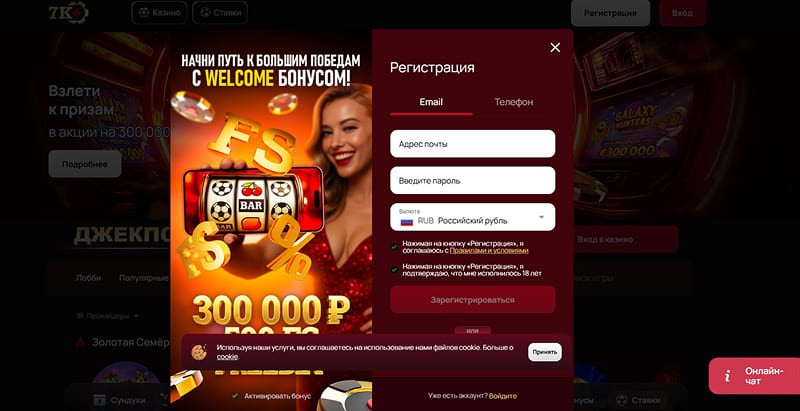Viewport: 800px width, 411px height.
Task: Click the Russian flag currency icon
Action: tap(407, 221)
